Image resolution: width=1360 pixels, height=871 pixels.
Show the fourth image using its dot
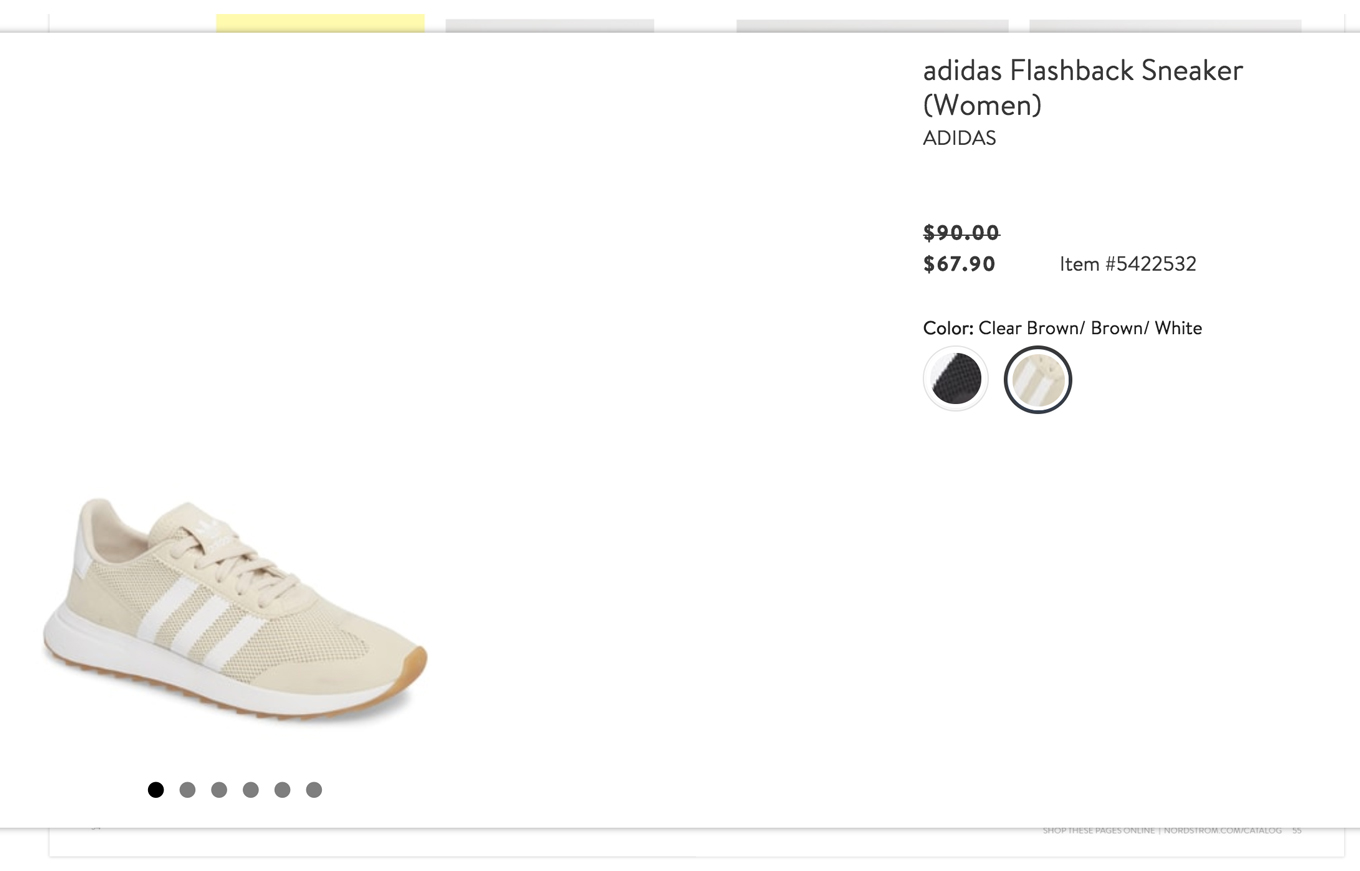(251, 789)
